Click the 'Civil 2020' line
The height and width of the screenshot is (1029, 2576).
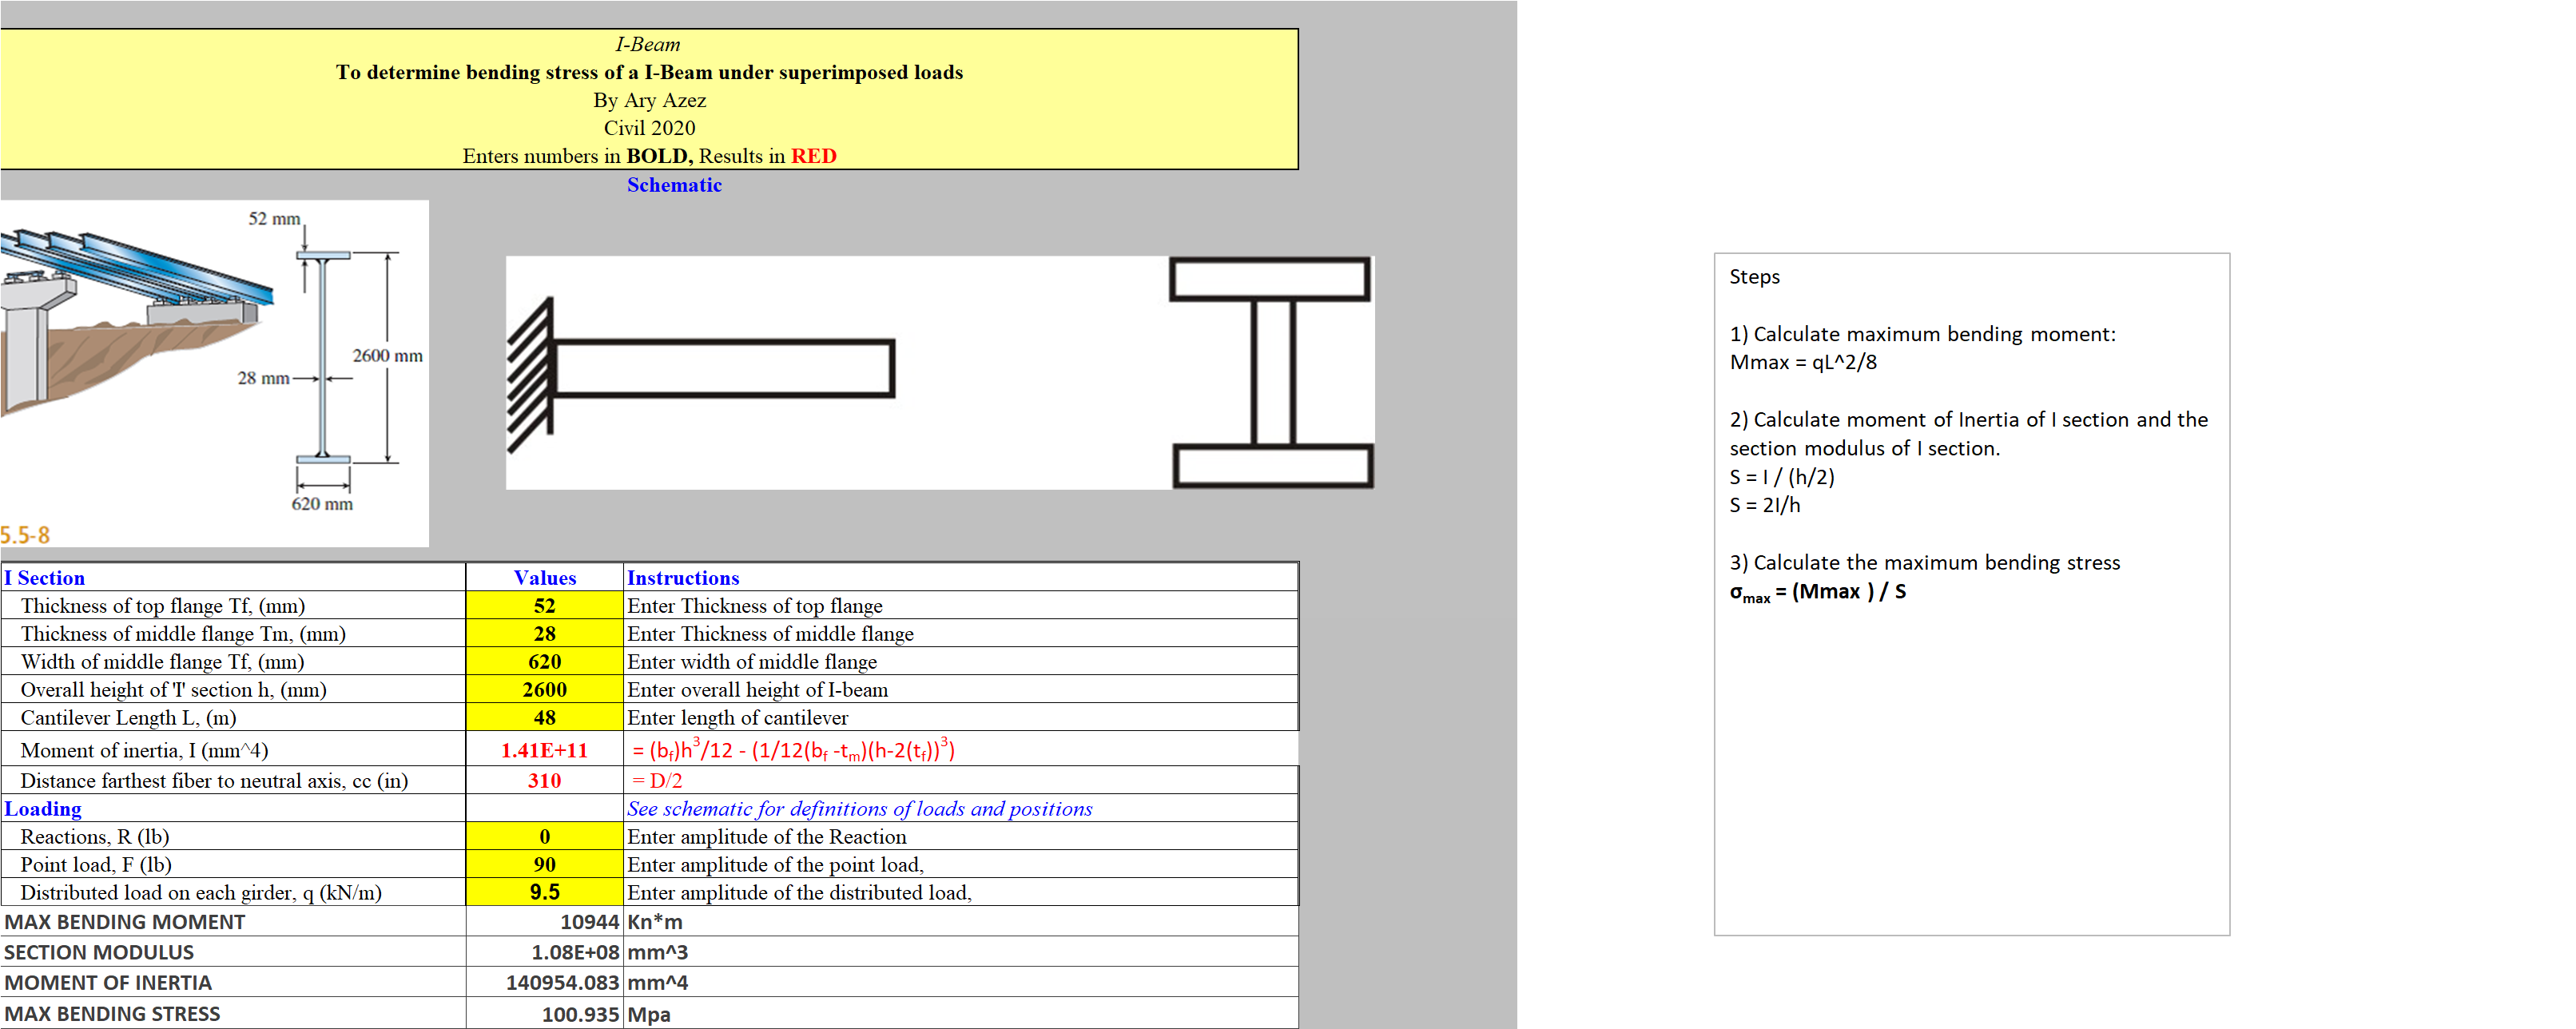click(649, 128)
